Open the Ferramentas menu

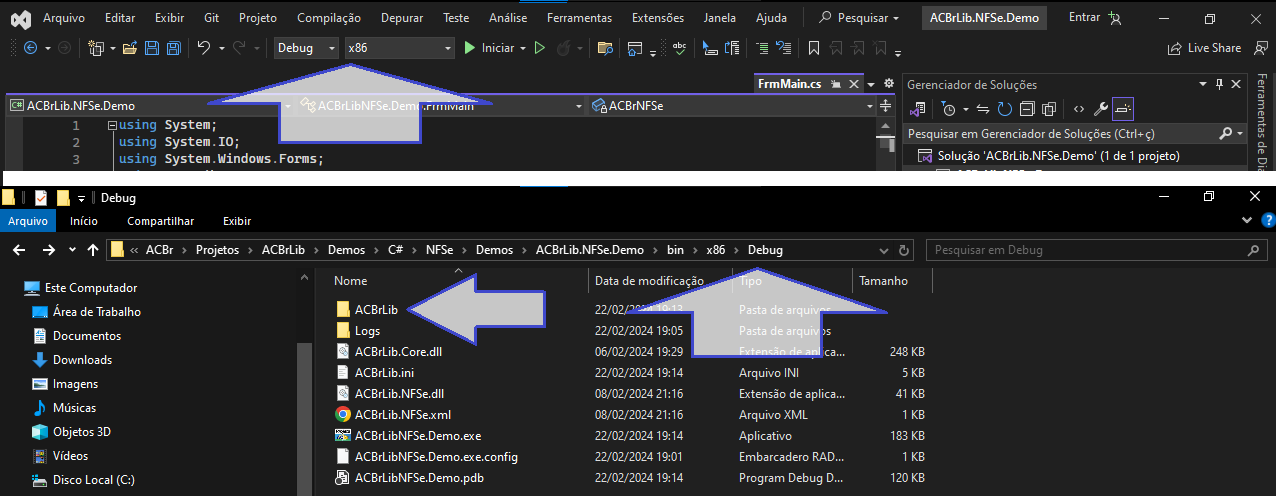[x=580, y=18]
